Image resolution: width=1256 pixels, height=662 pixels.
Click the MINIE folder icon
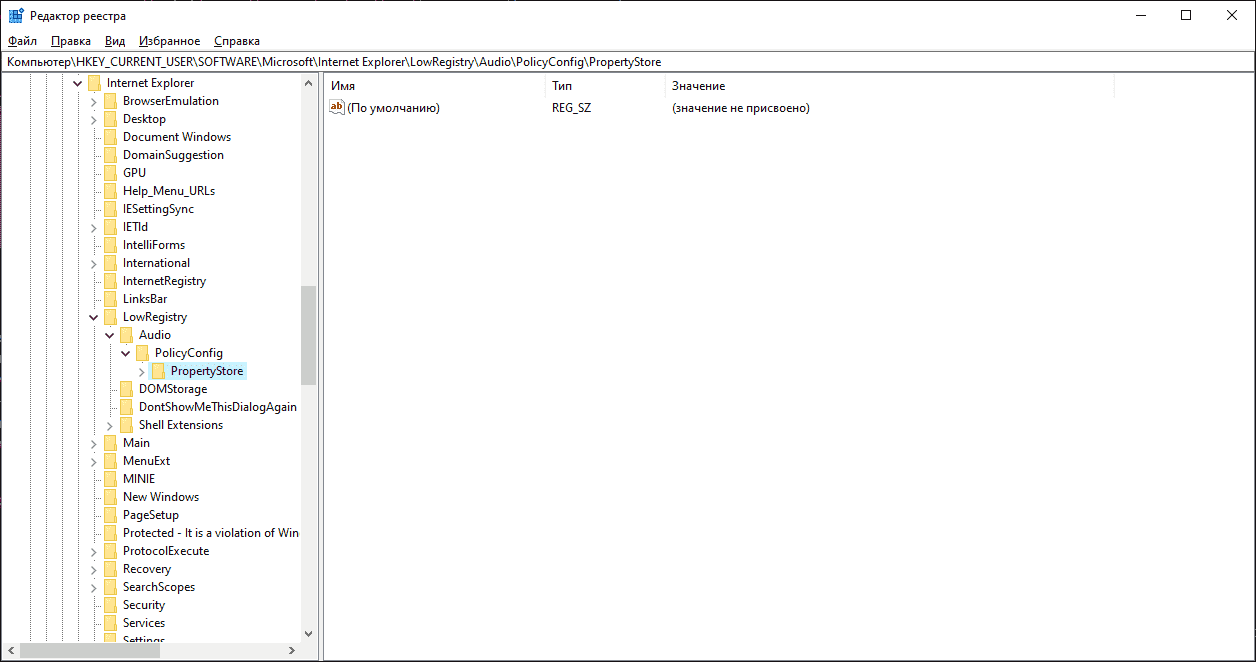(110, 479)
